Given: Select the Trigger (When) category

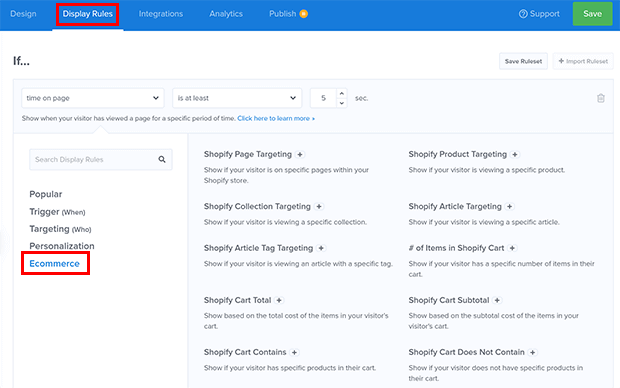Looking at the screenshot, I should click(x=57, y=212).
